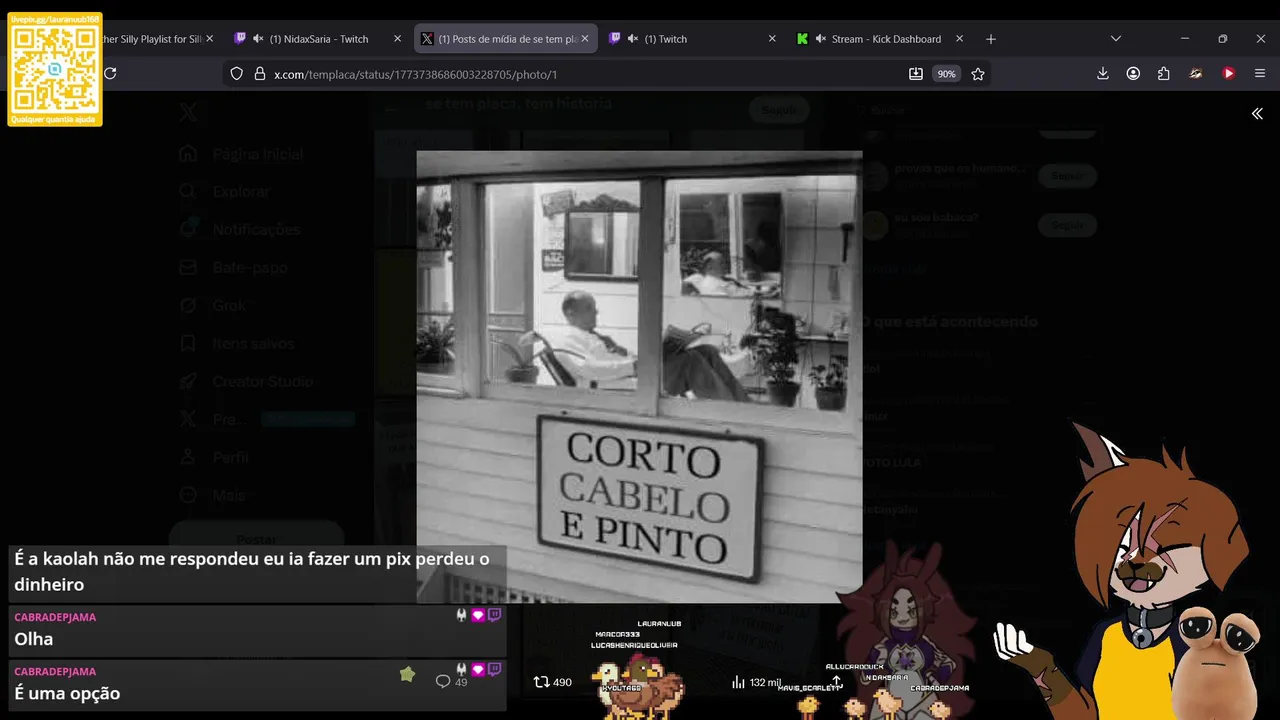Minimize the Firefox window
The width and height of the screenshot is (1280, 720).
pos(1185,39)
